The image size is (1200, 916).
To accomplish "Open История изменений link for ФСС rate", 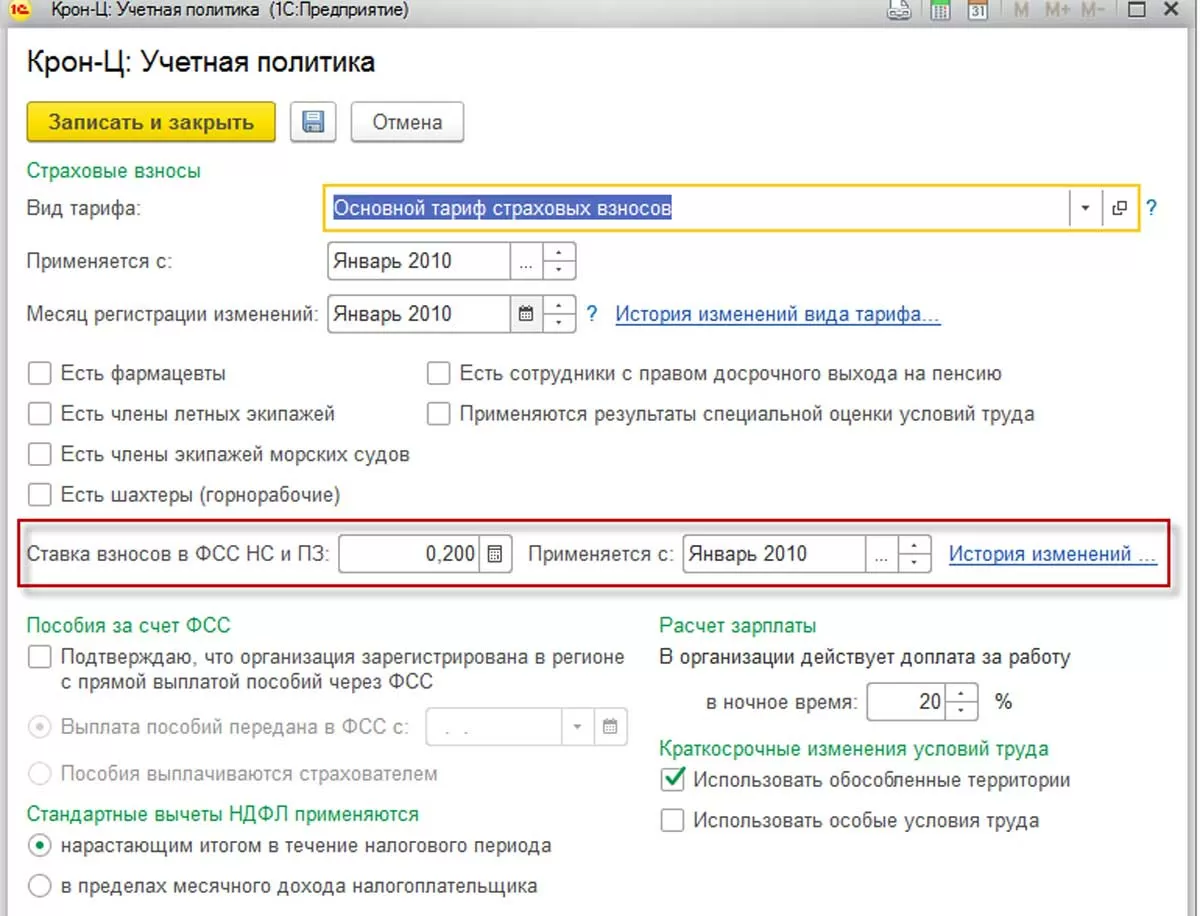I will point(1052,554).
